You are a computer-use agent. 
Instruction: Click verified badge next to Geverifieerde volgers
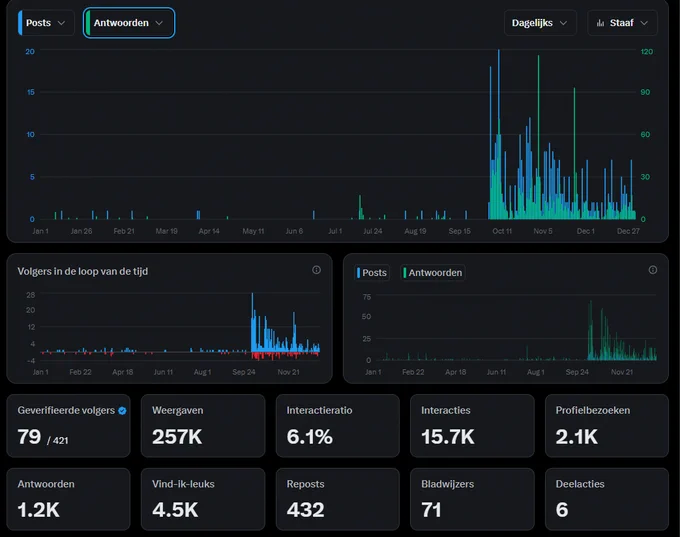tap(122, 410)
